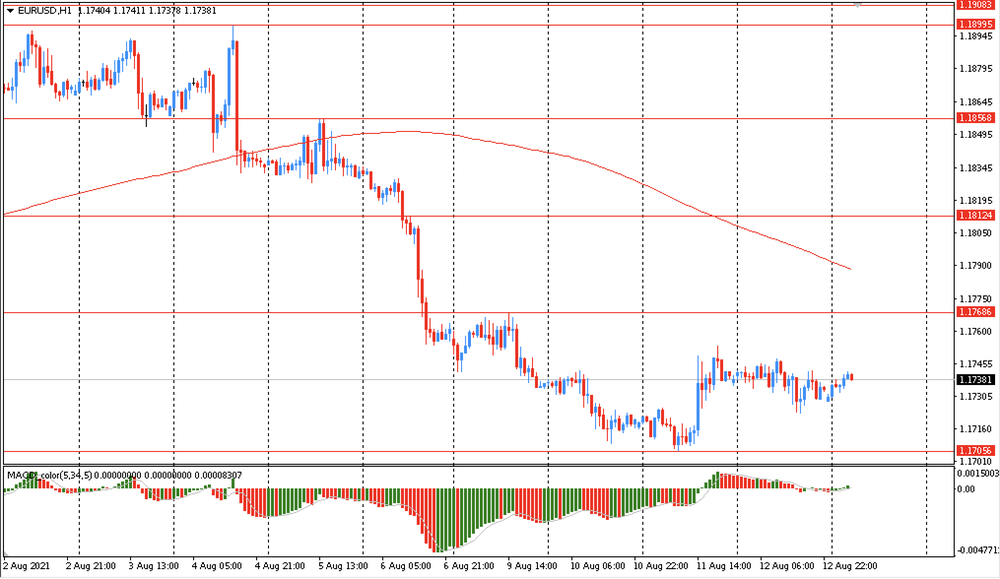Select the EURUSD,H1 symbol label
The height and width of the screenshot is (579, 1000).
click(x=45, y=11)
